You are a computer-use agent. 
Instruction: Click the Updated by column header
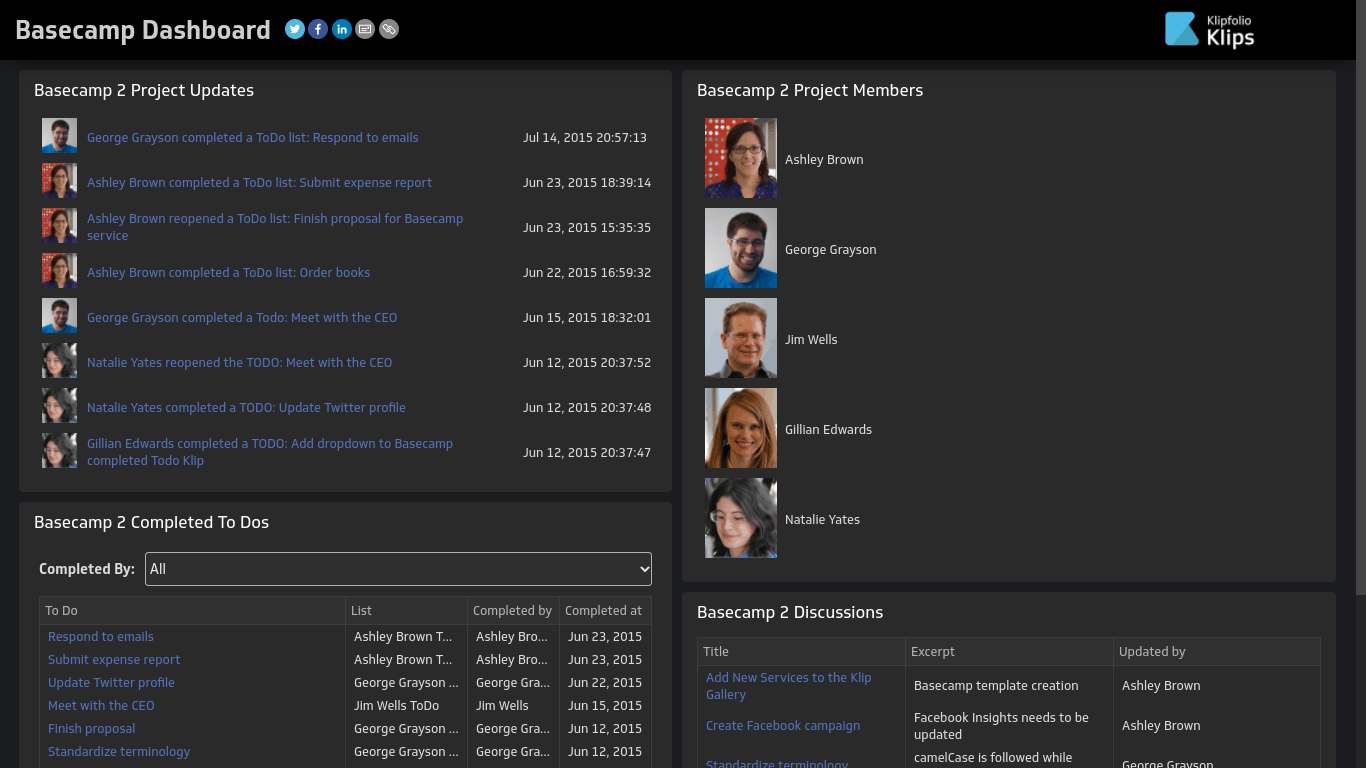(x=1217, y=652)
